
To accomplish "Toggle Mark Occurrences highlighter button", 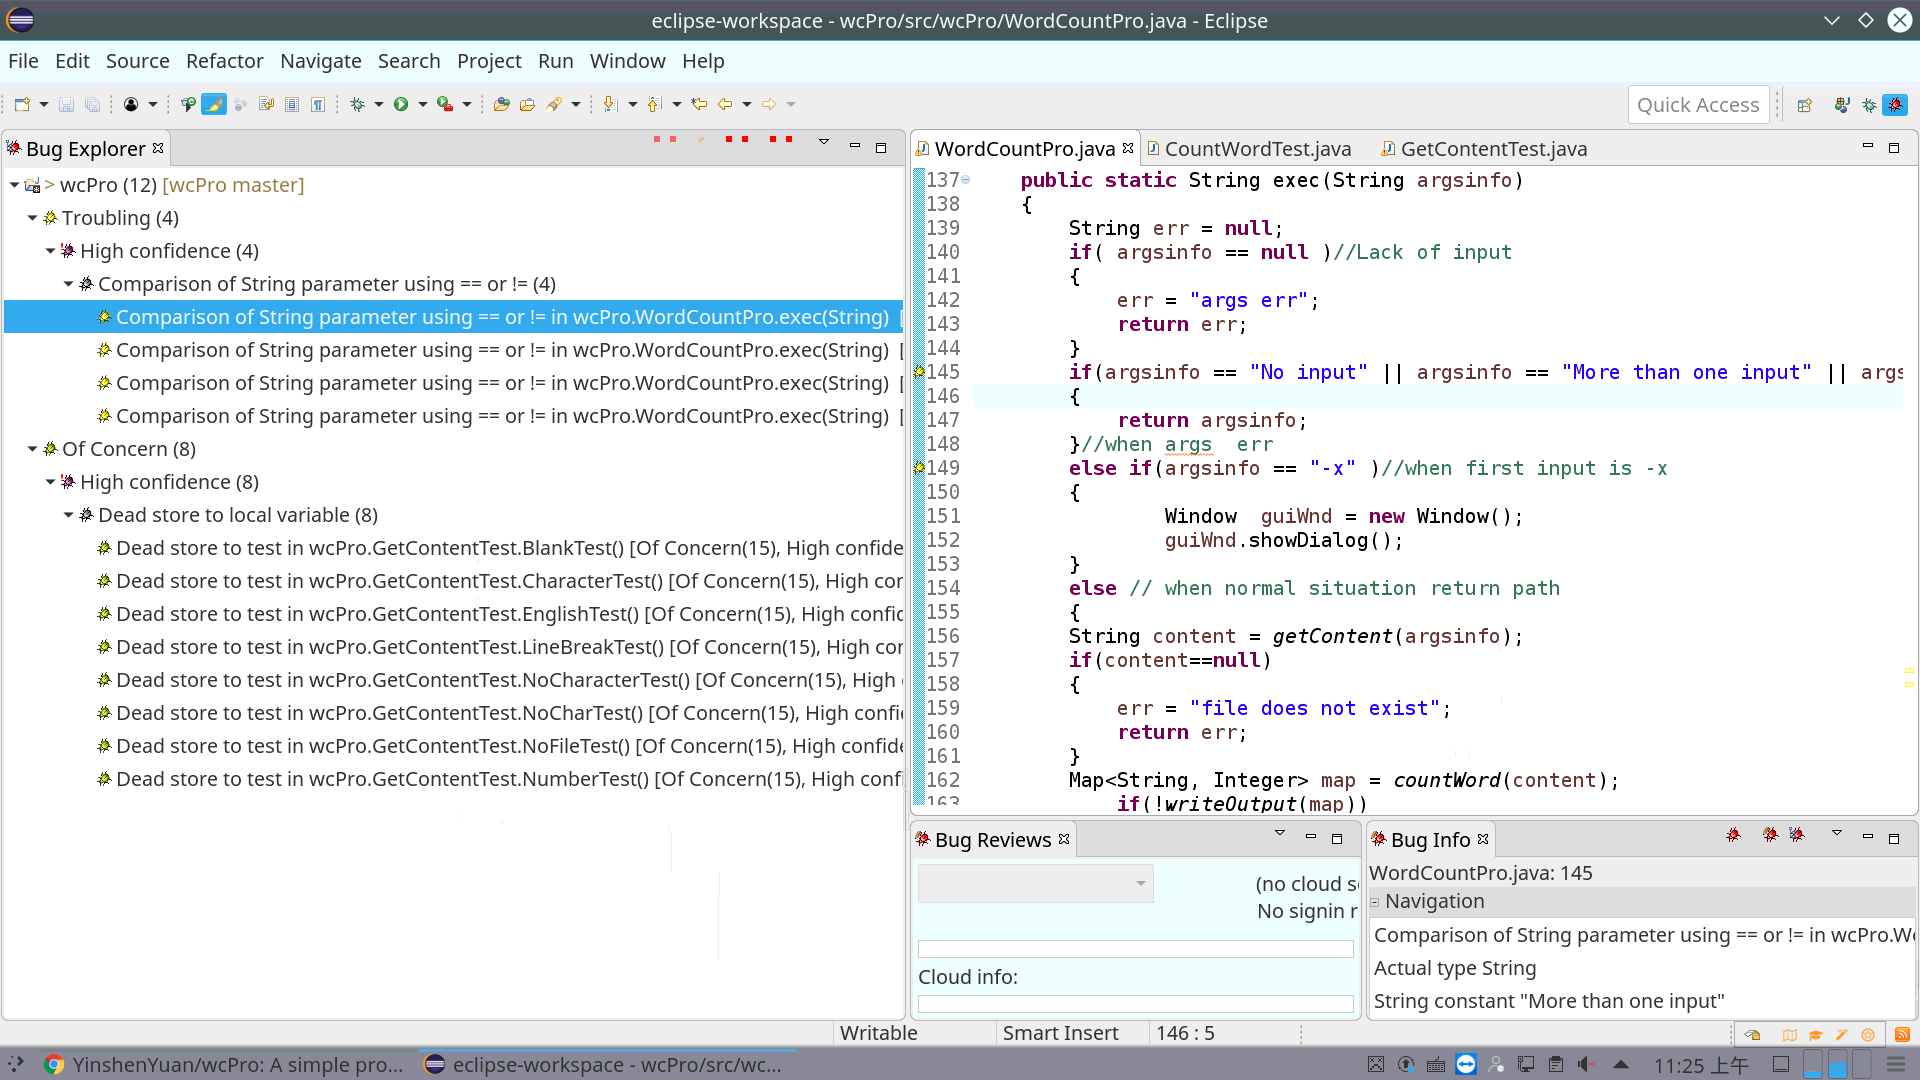I will [214, 104].
